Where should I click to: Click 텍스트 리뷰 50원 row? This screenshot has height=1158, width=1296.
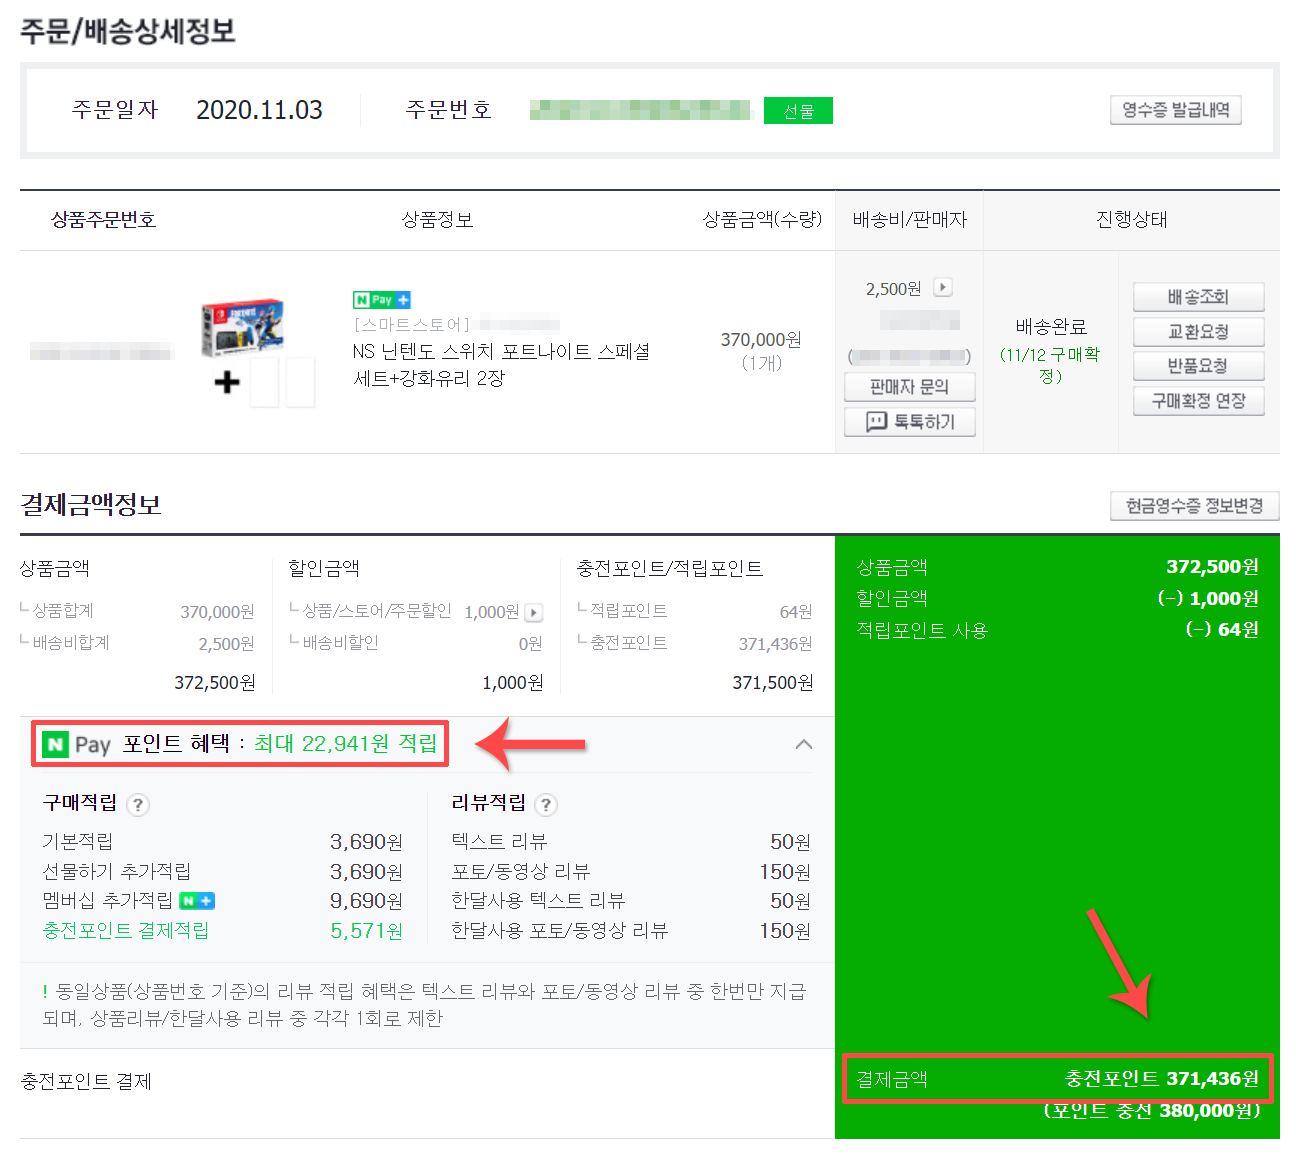[x=631, y=842]
